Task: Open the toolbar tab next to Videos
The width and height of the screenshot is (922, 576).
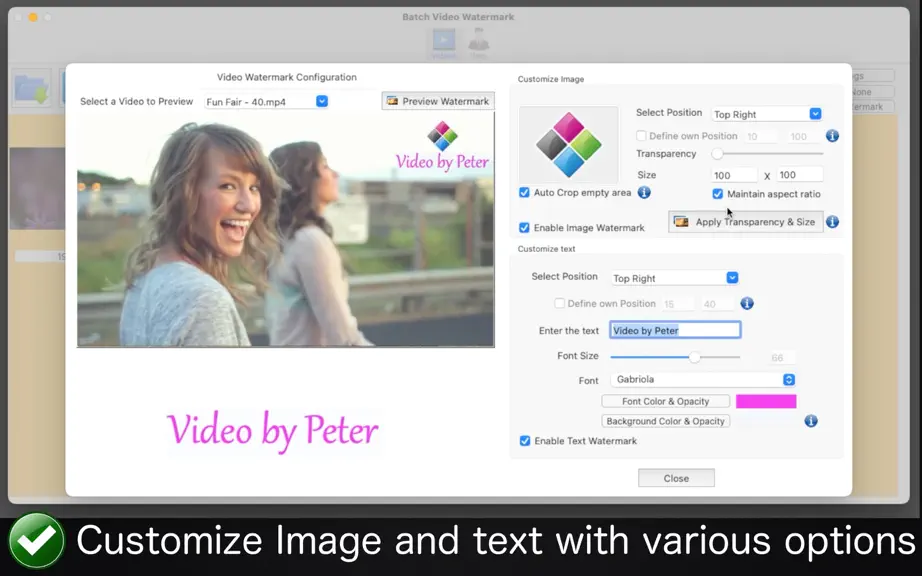Action: (479, 43)
